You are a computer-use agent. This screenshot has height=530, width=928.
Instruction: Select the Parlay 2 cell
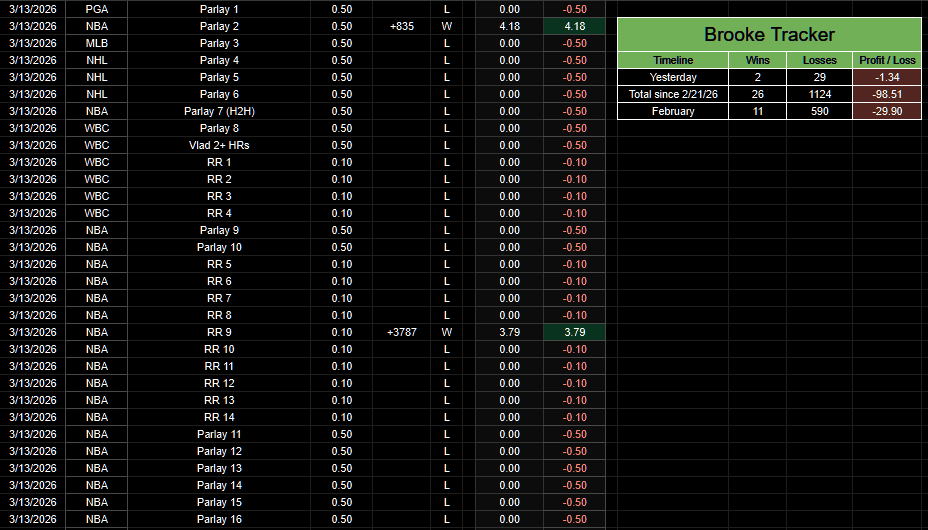click(x=219, y=27)
